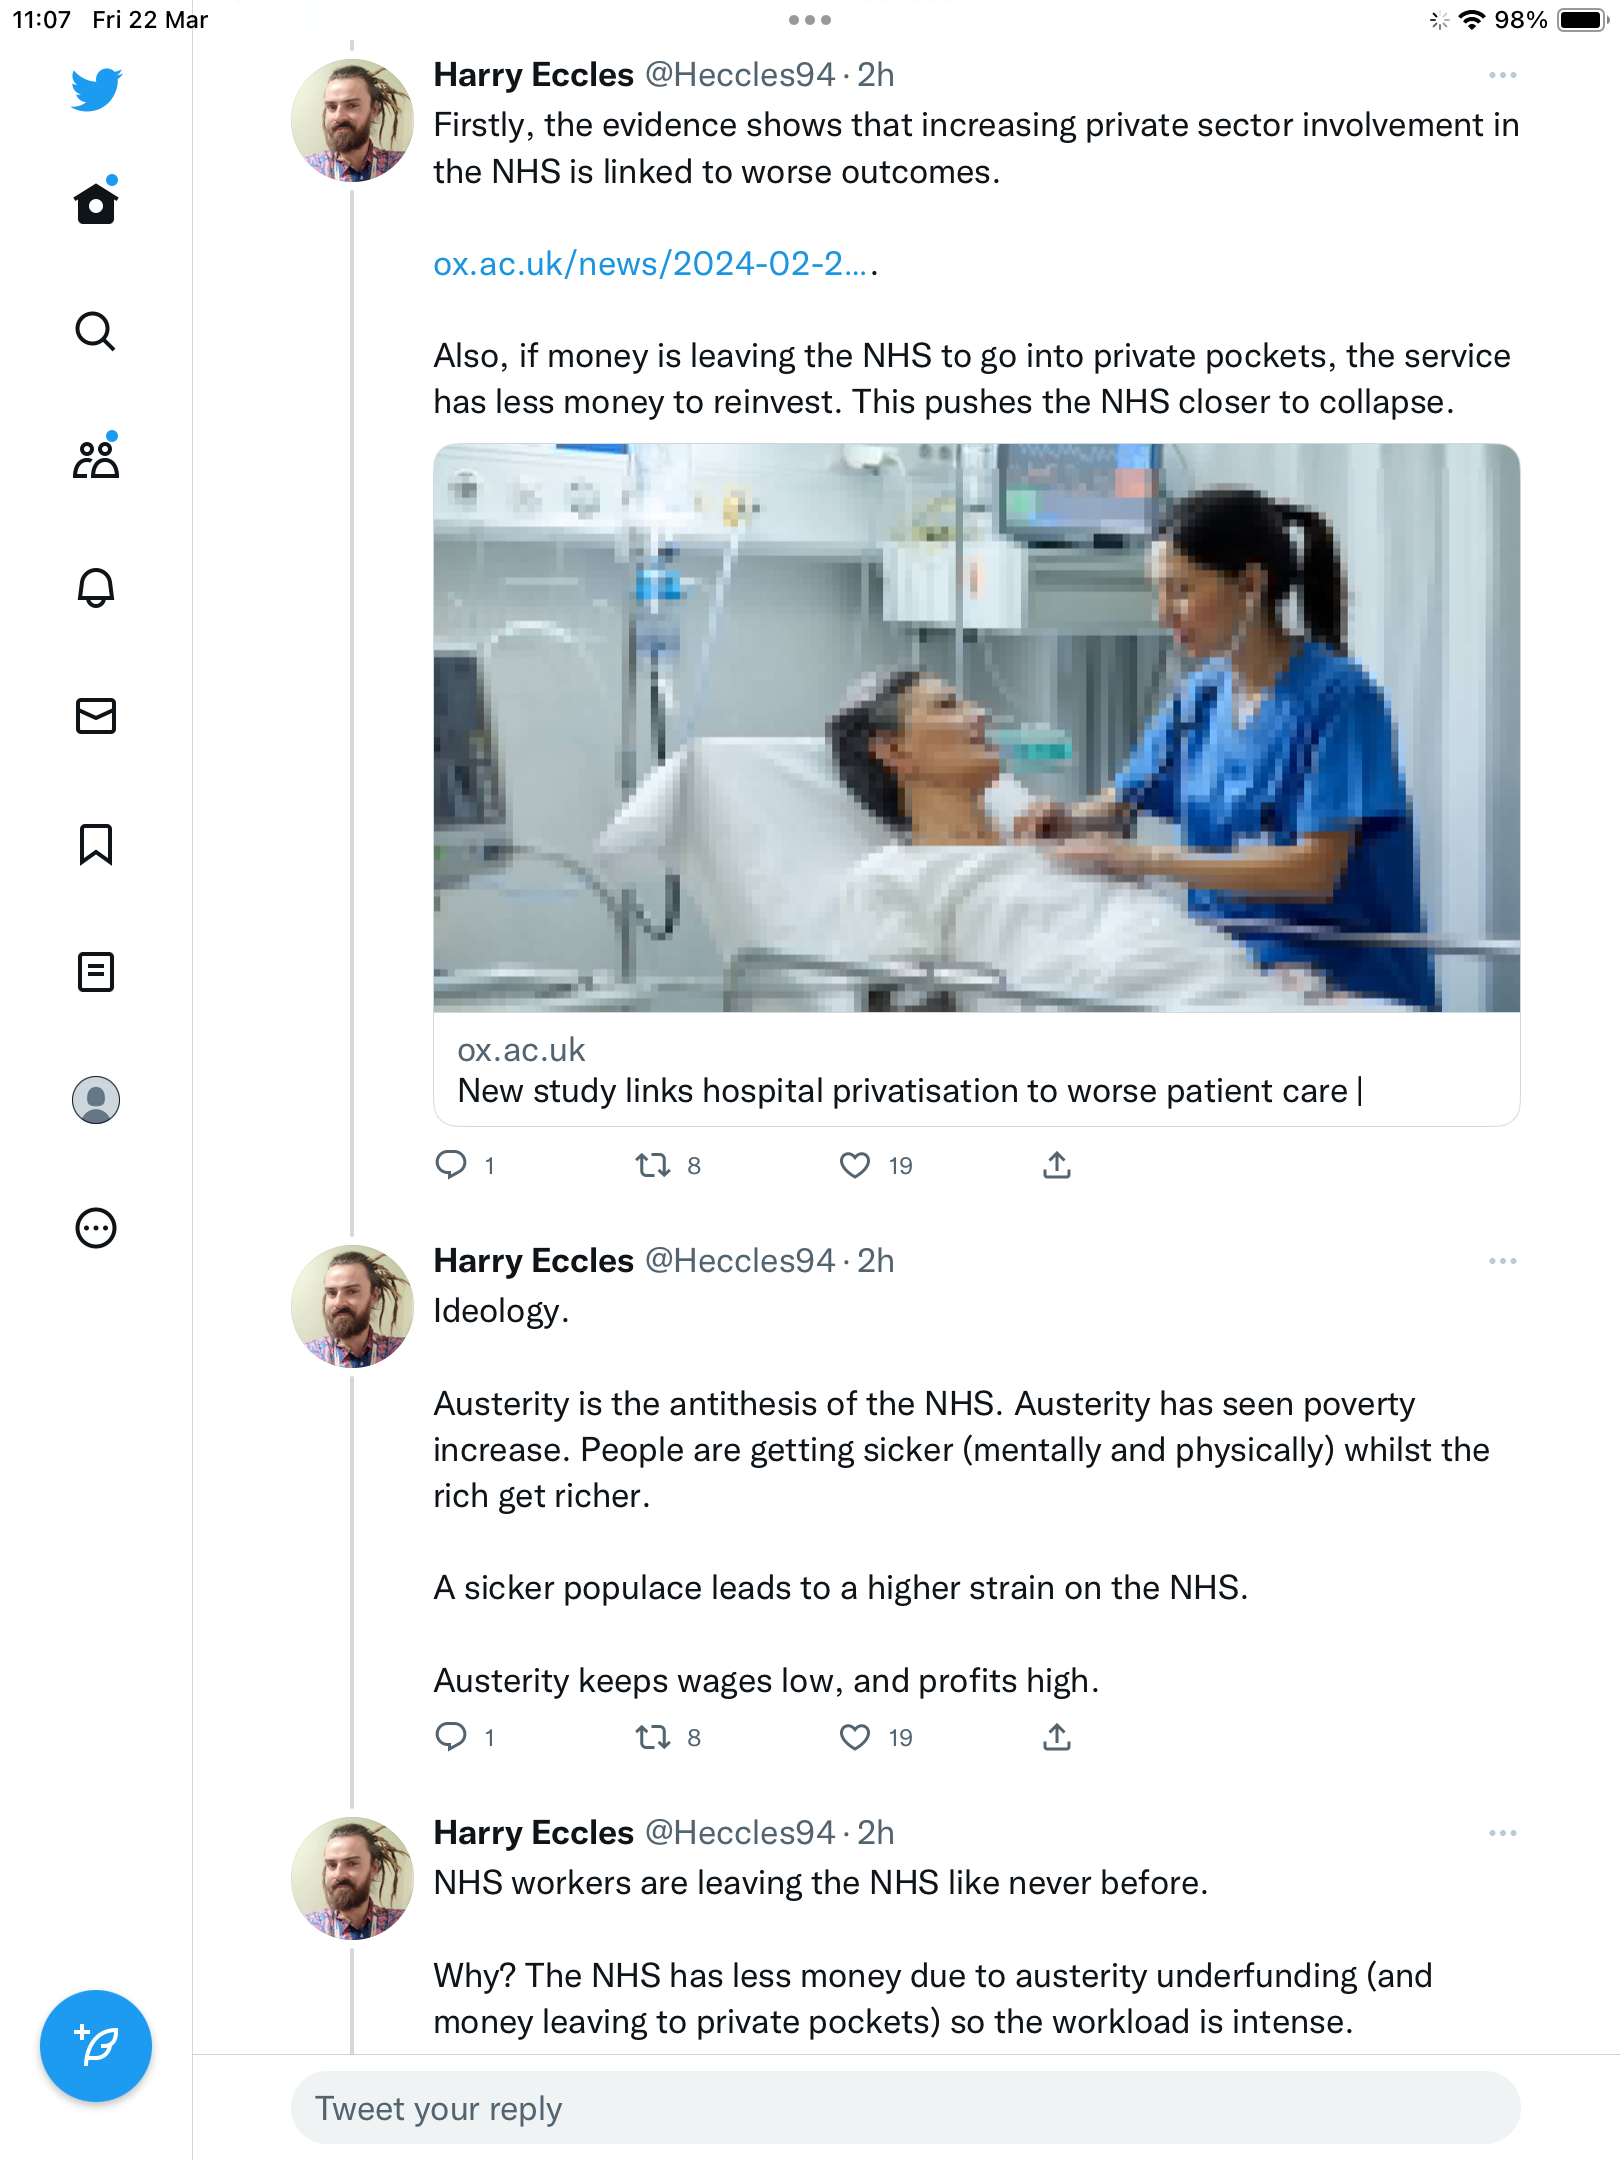Like the 'Ideology.' austerity tweet
This screenshot has width=1620, height=2160.
pos(855,1737)
